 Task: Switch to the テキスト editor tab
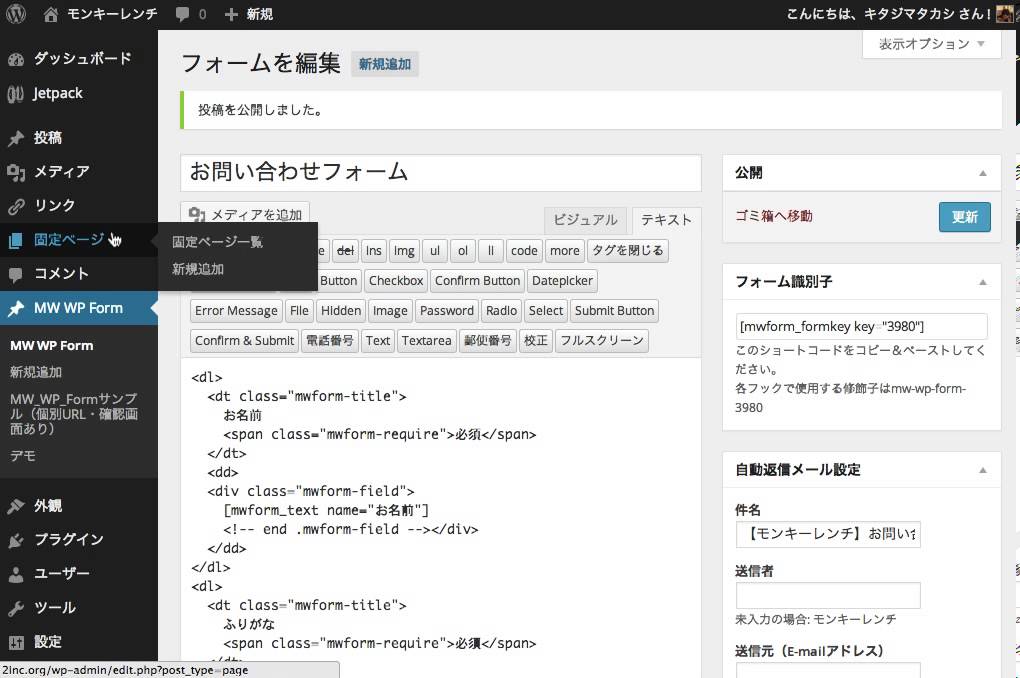coord(666,220)
